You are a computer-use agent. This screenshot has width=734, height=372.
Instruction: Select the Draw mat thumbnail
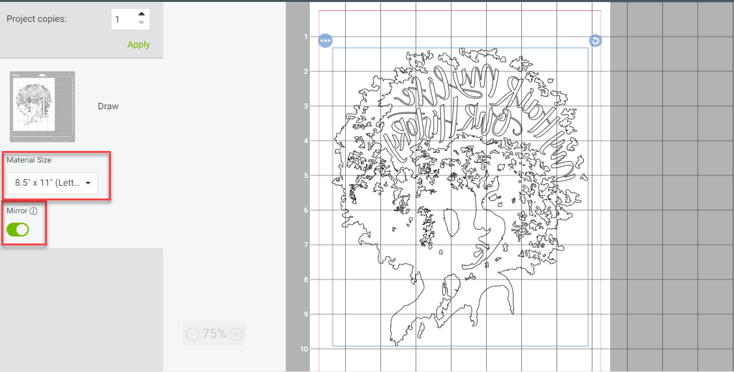(x=43, y=106)
